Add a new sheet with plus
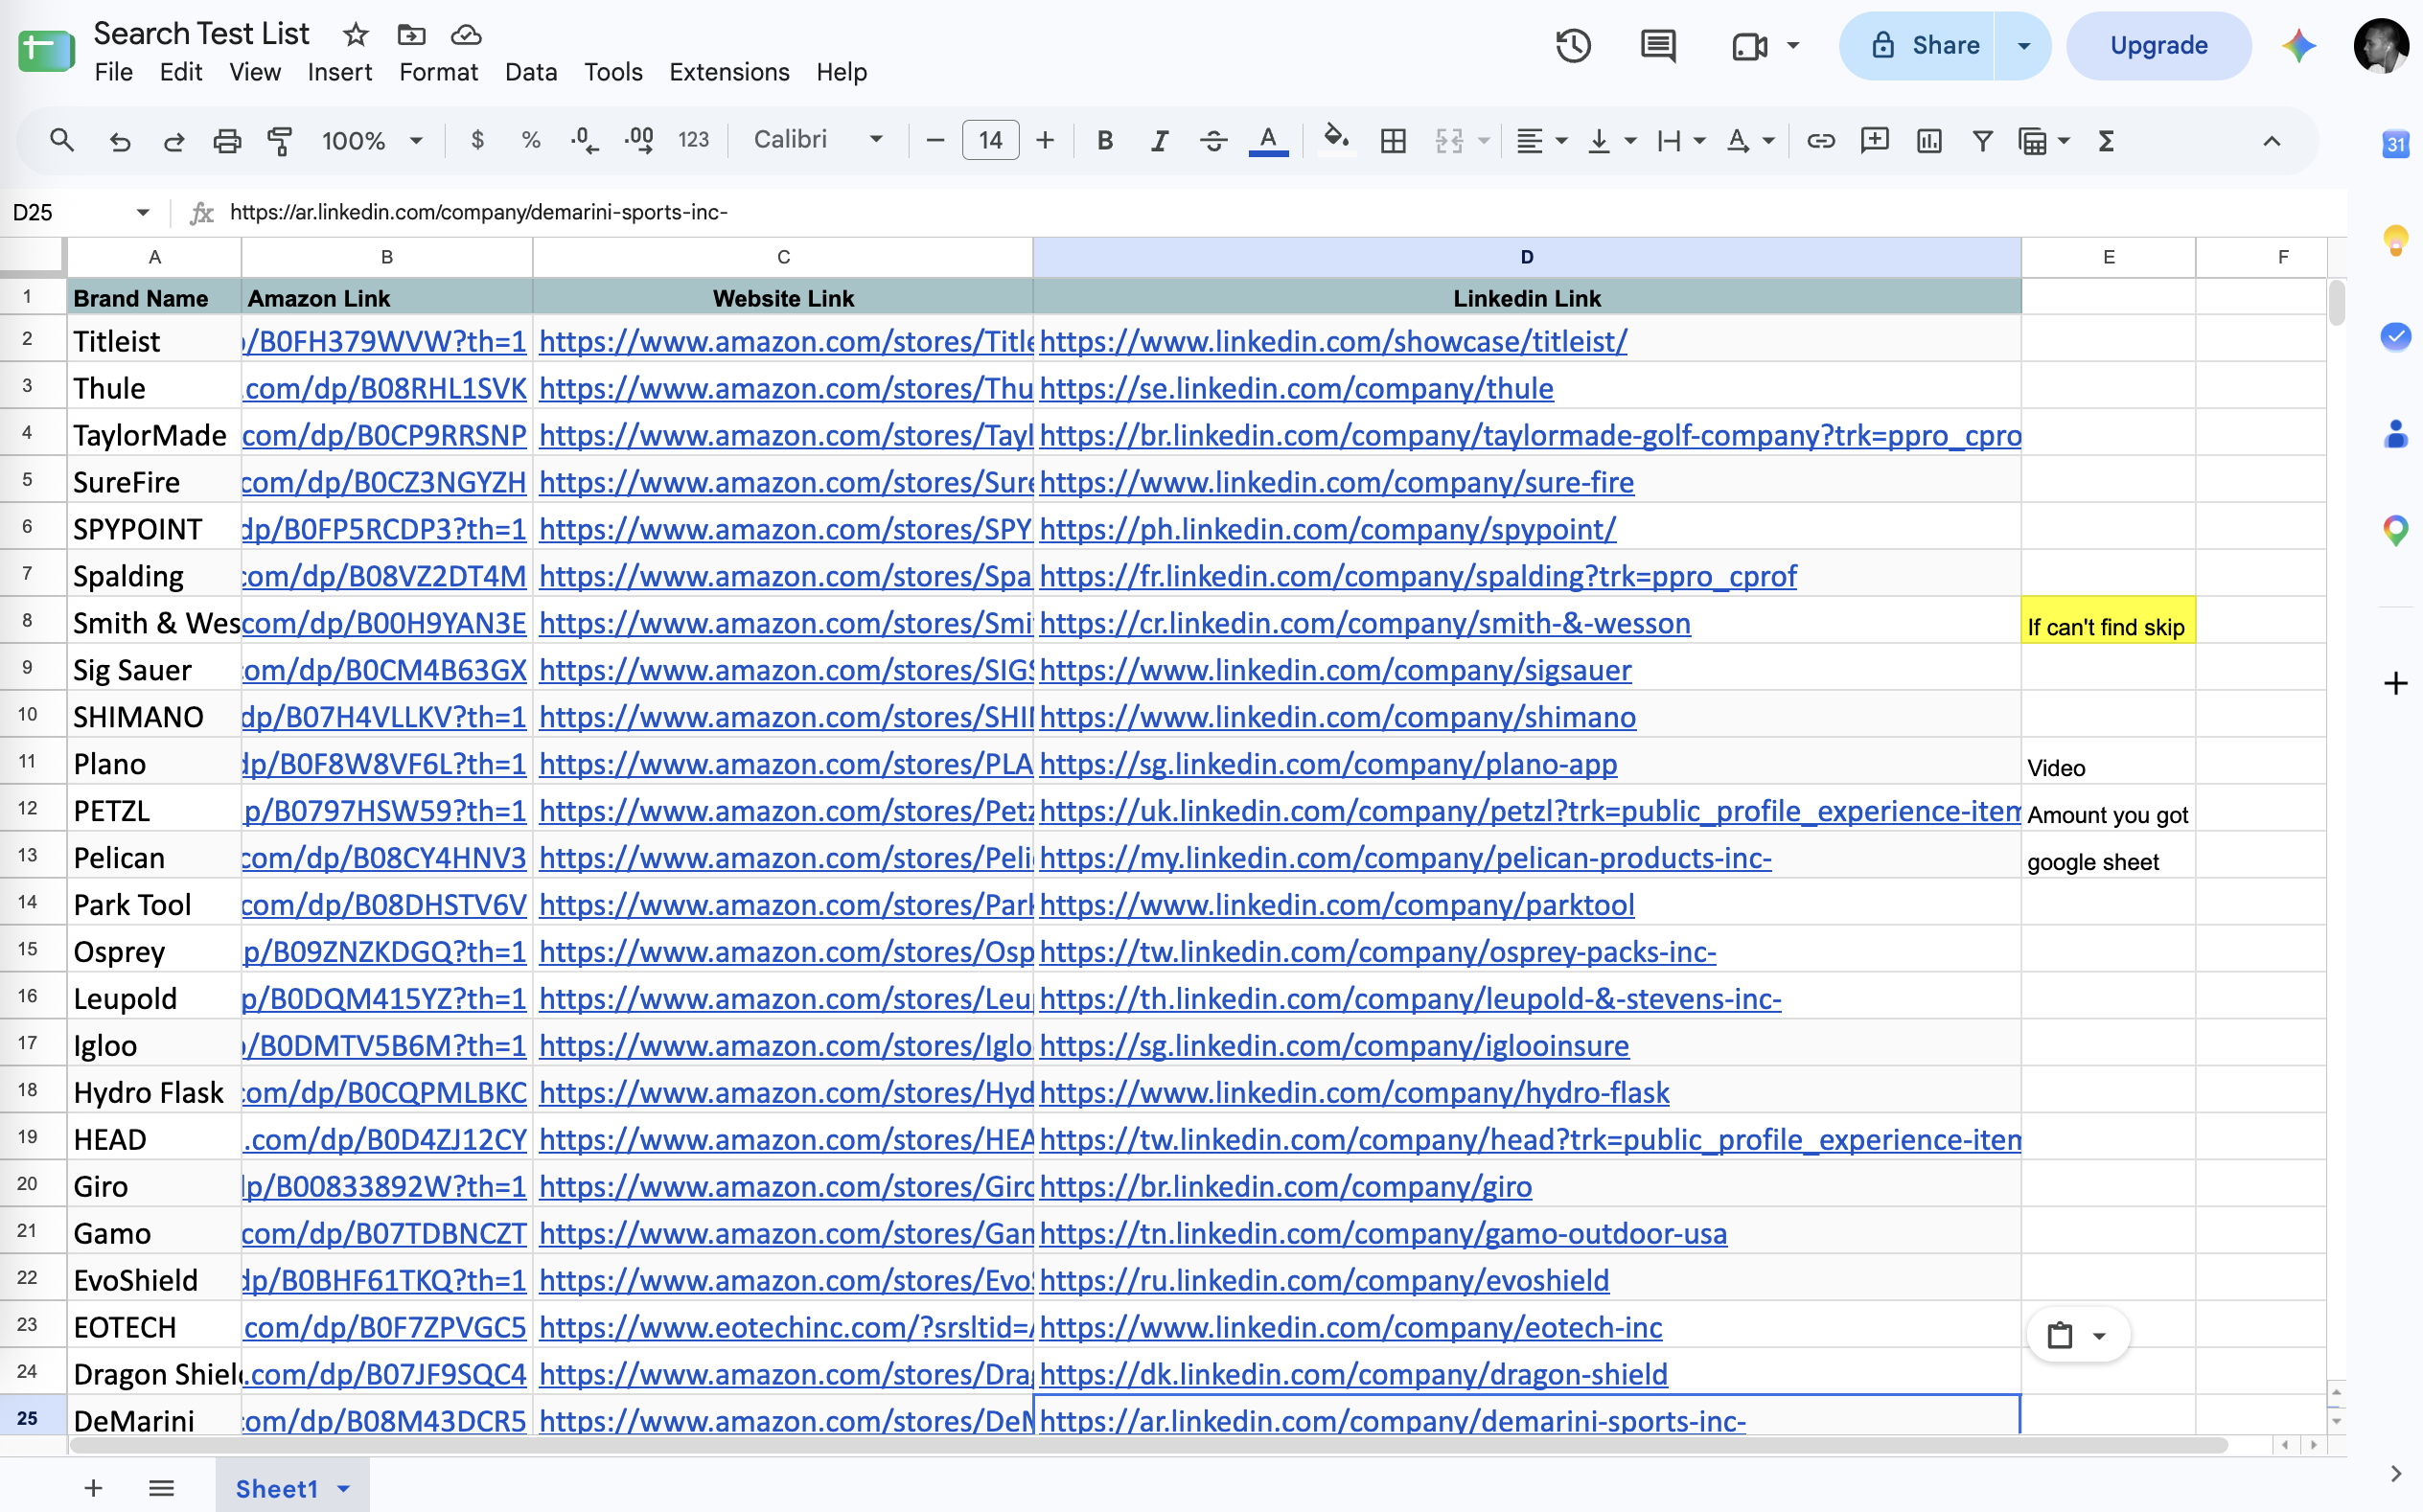 [x=93, y=1488]
